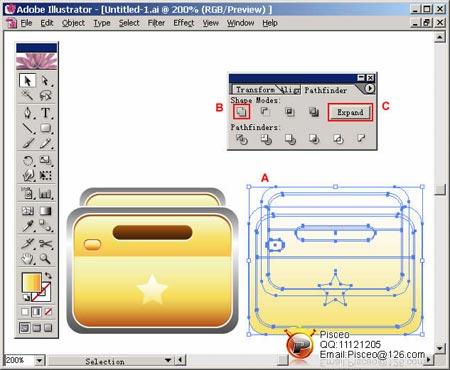This screenshot has height=370, width=450.
Task: Select the Eyedropper tool
Action: [x=27, y=226]
